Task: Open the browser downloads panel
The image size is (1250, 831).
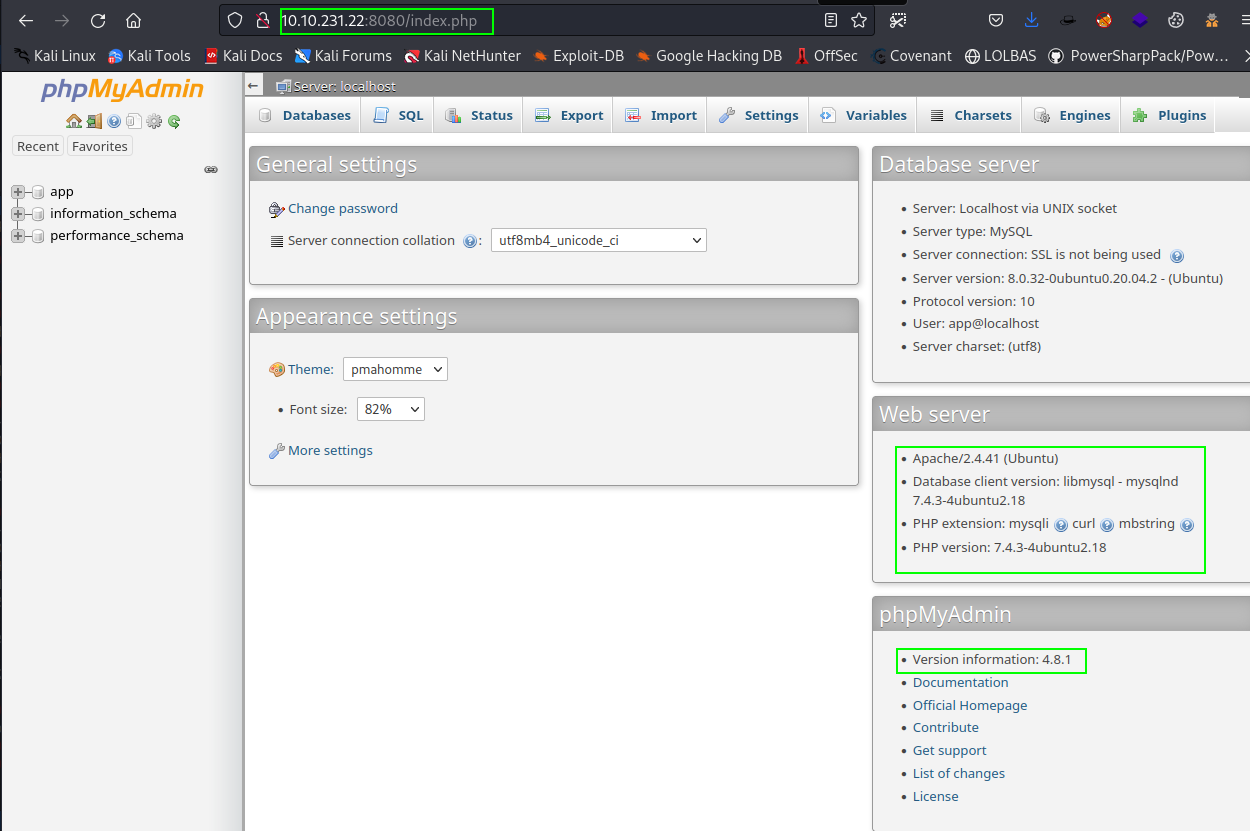Action: click(1032, 20)
